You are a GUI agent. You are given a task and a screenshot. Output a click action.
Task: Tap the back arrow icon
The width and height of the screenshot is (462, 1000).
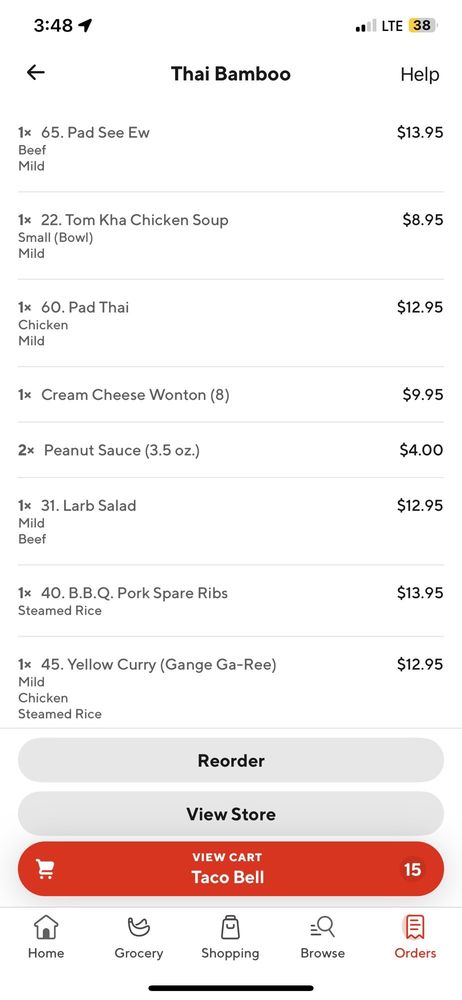coord(36,73)
